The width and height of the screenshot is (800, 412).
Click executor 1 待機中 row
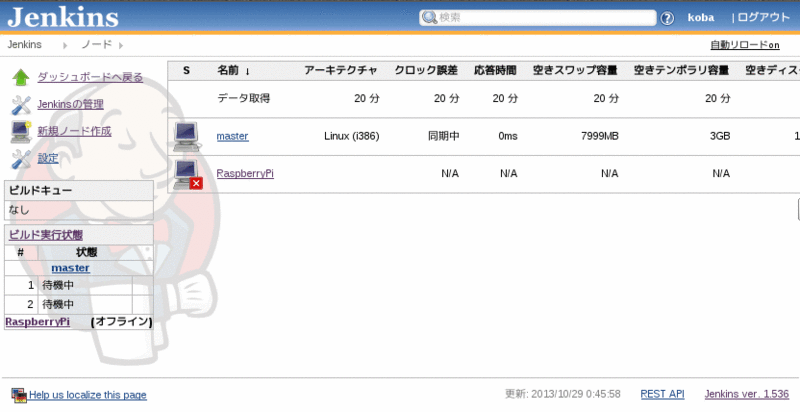pos(79,286)
